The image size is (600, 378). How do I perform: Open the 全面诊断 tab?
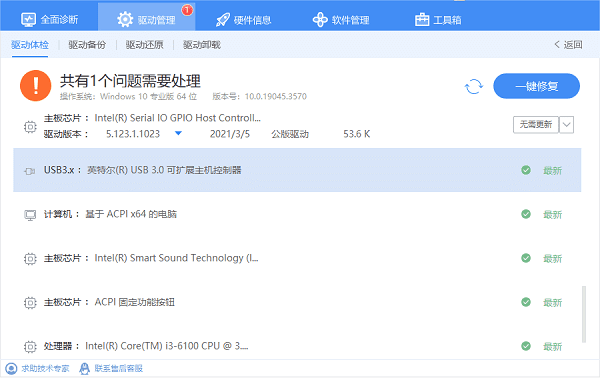tap(49, 19)
